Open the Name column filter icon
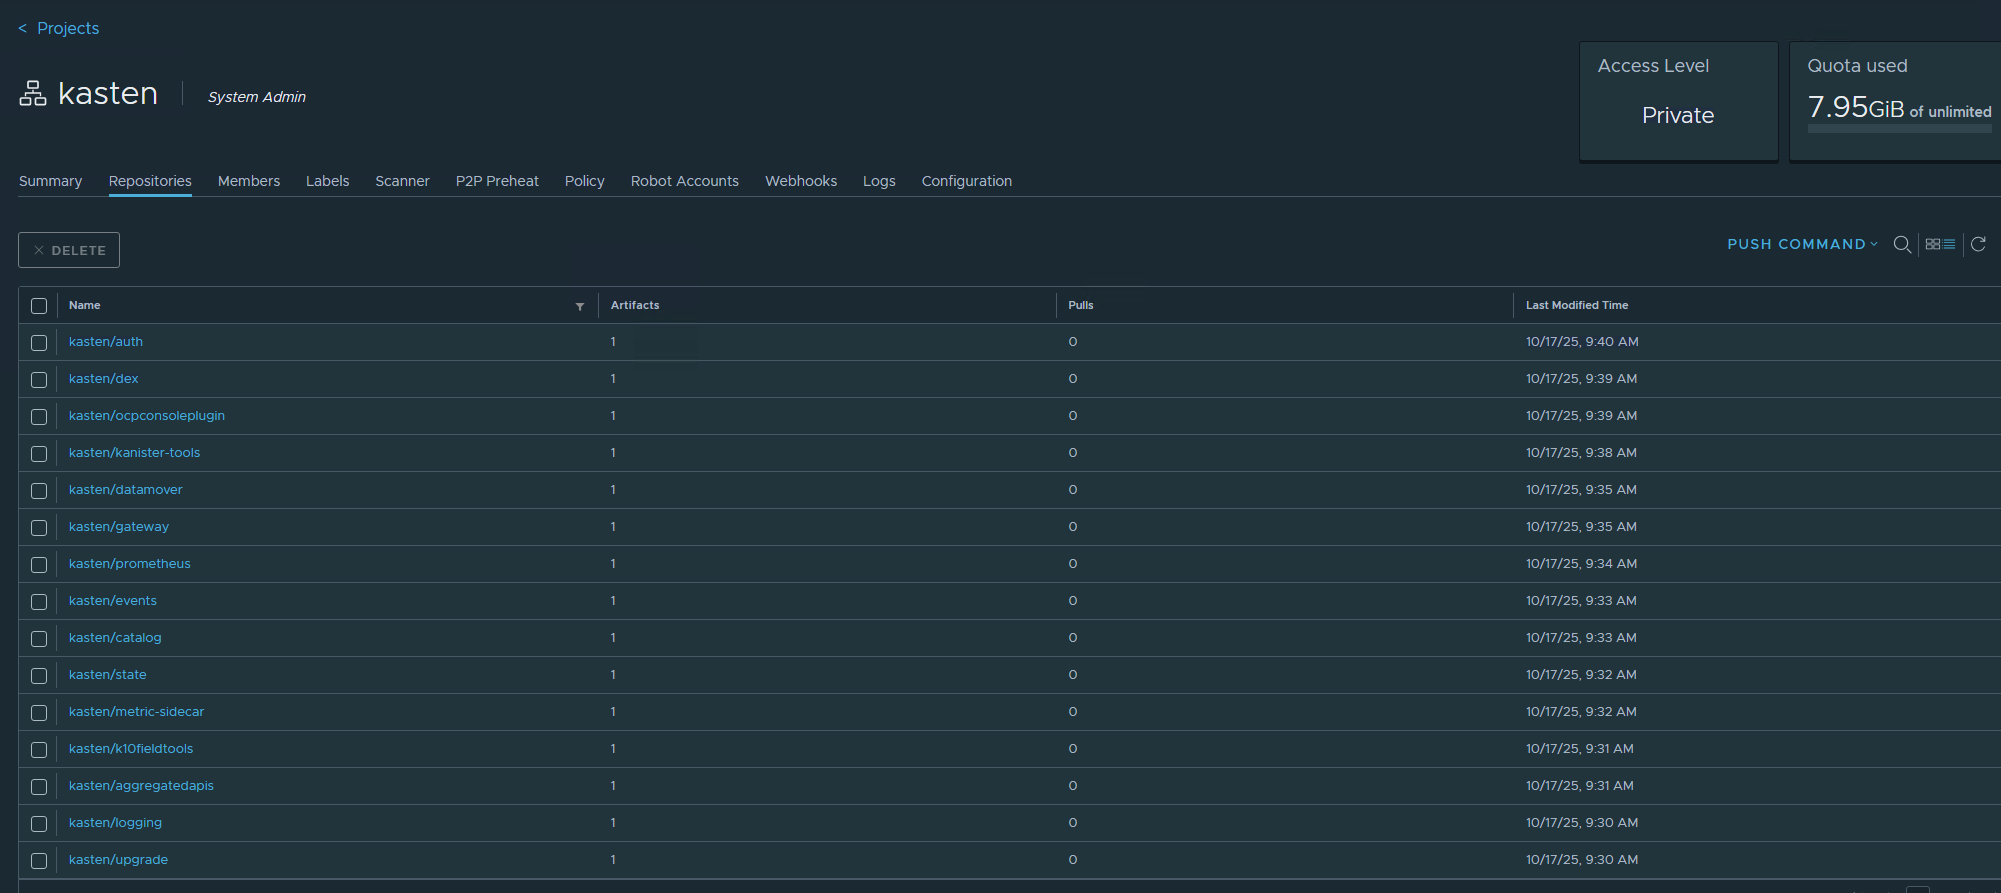Image resolution: width=2001 pixels, height=893 pixels. pyautogui.click(x=580, y=307)
